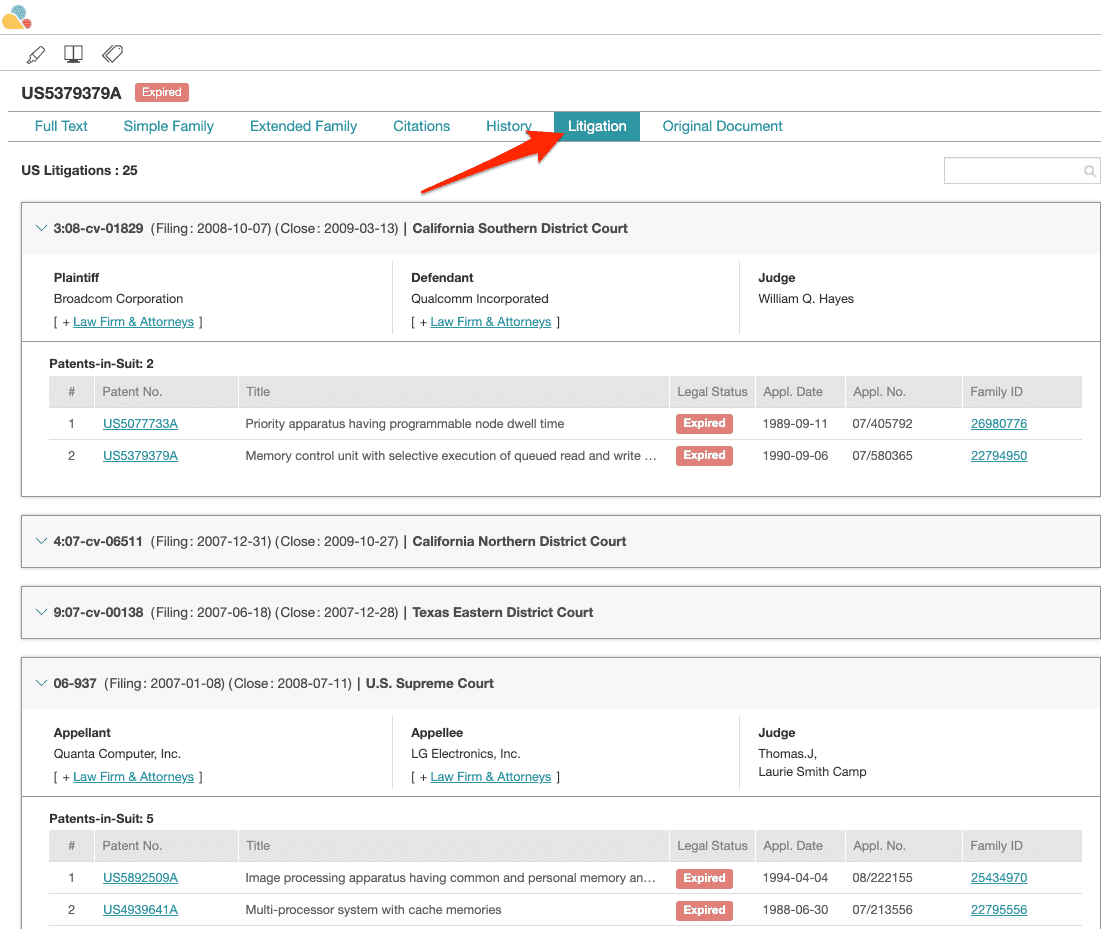Viewport: 1101px width, 929px height.
Task: Click 'Image processing apparatus having common' title
Action: click(x=450, y=878)
